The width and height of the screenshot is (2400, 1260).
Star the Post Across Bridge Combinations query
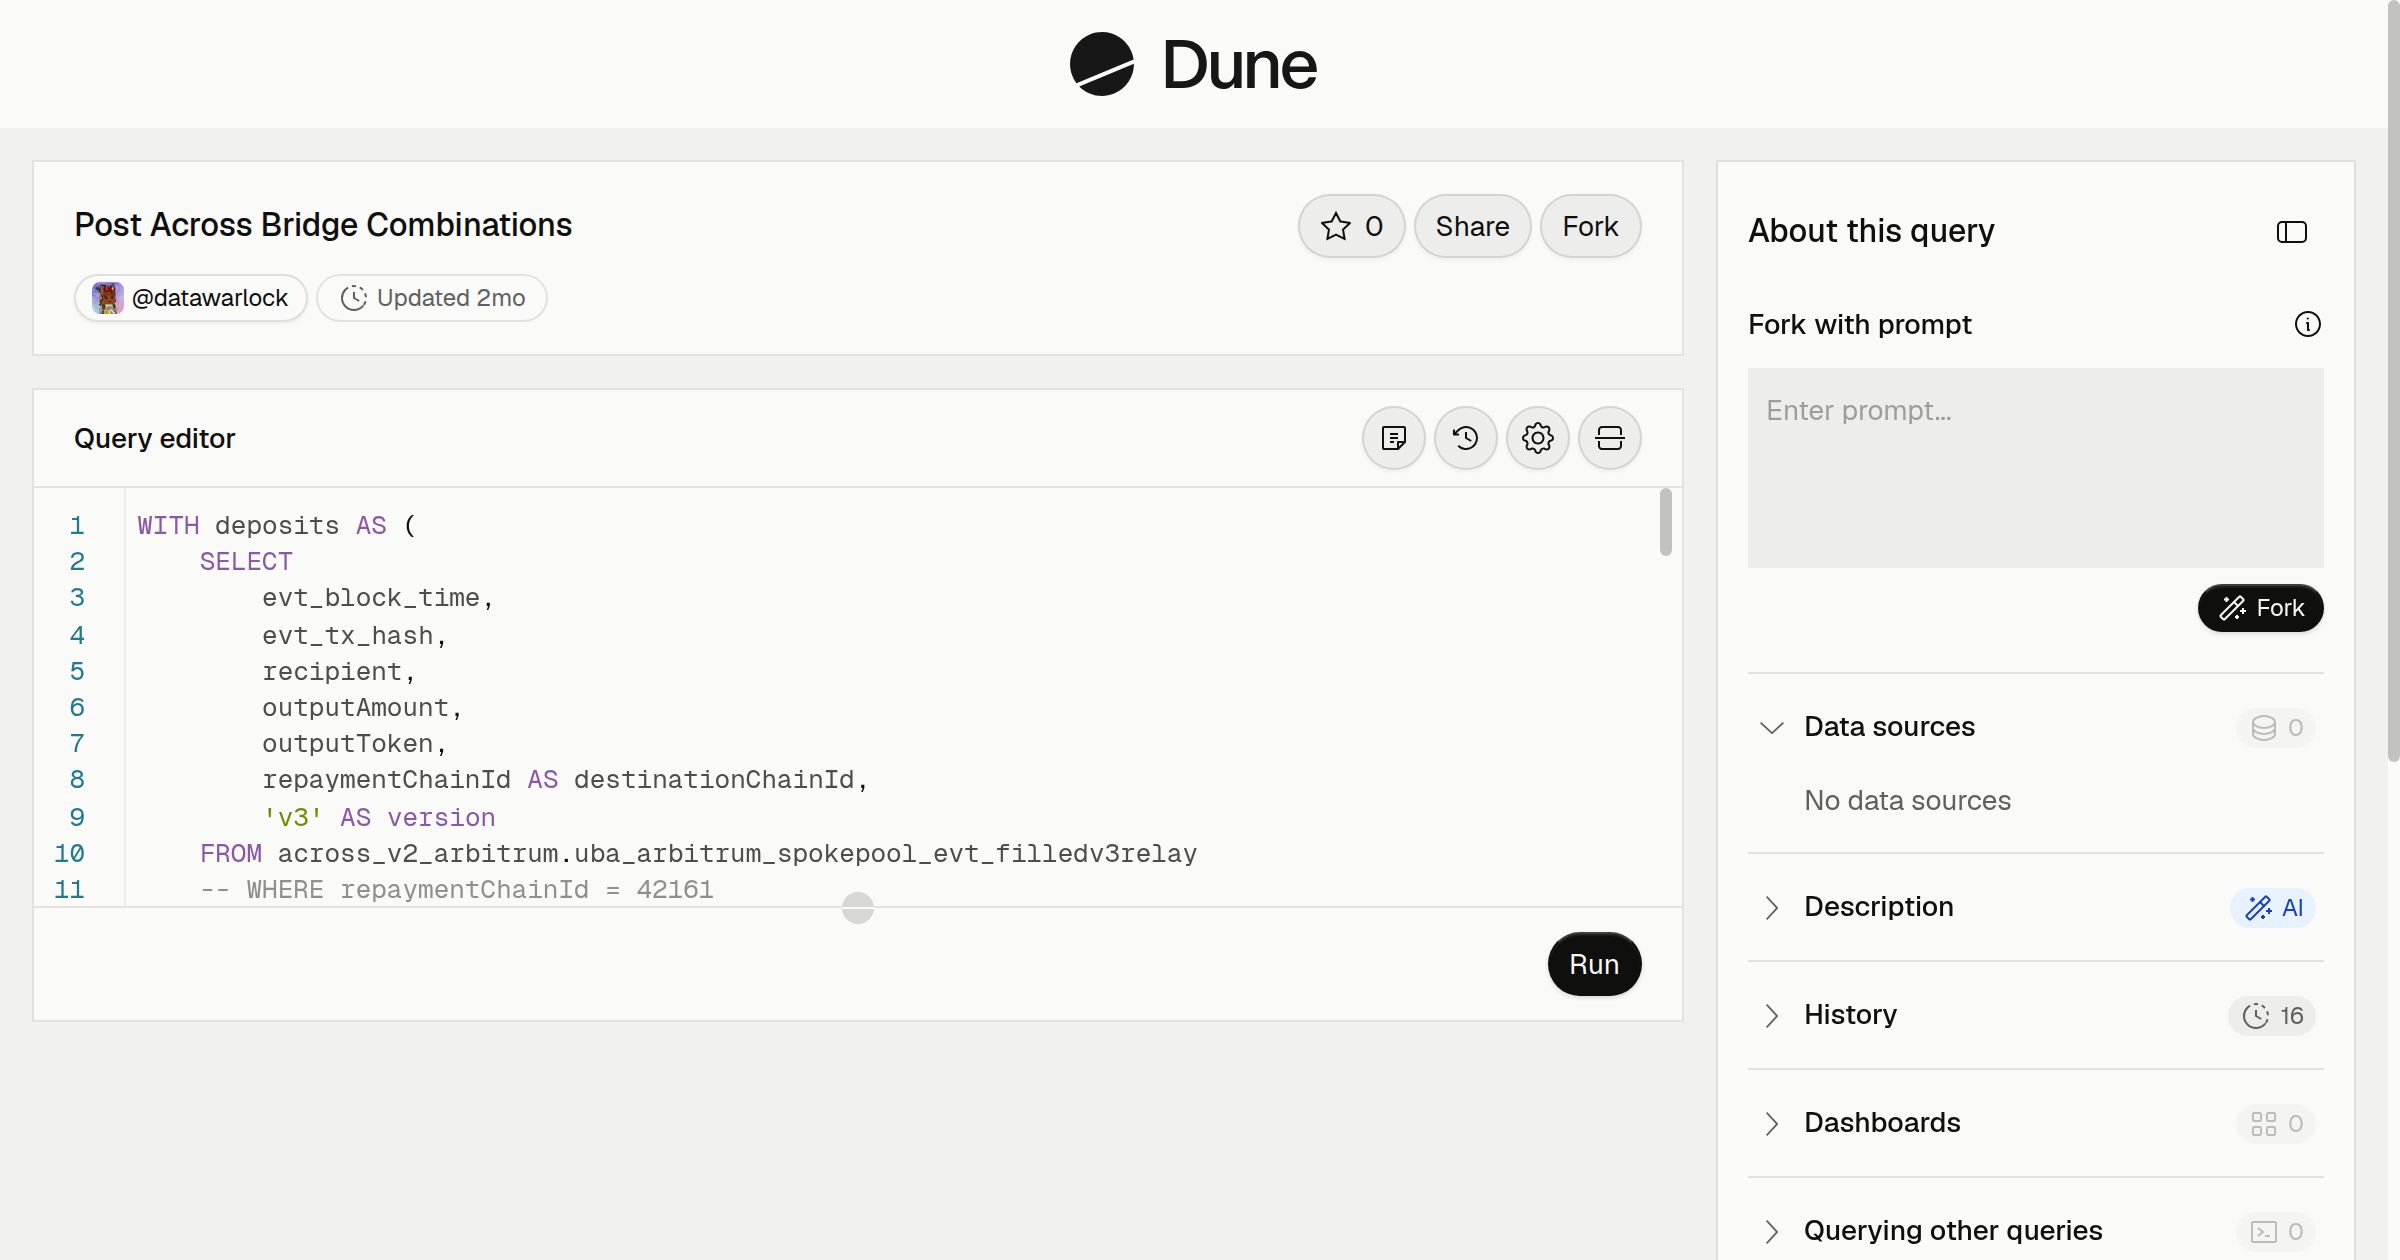[1352, 226]
